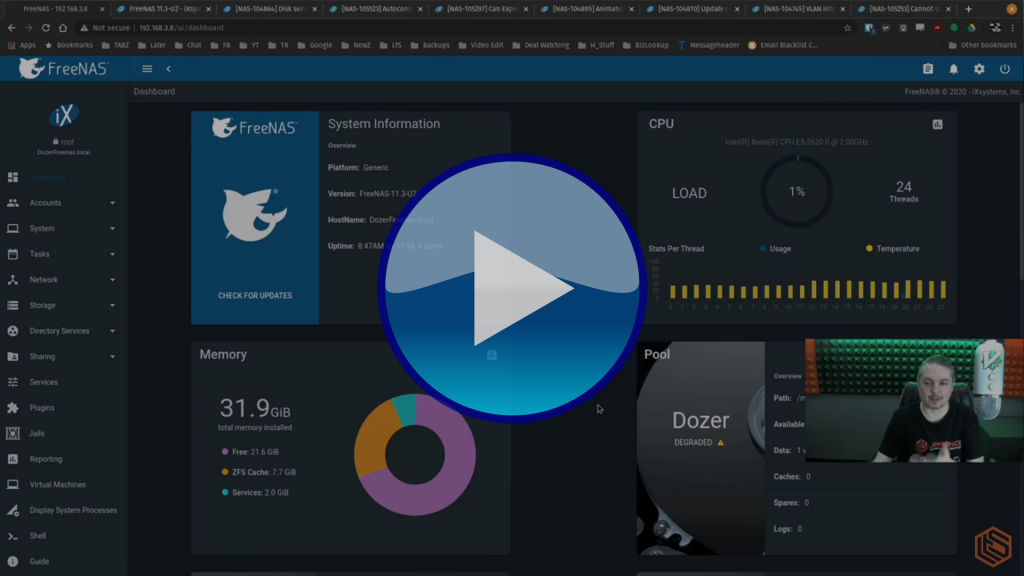Expand the System menu arrow

coord(112,229)
